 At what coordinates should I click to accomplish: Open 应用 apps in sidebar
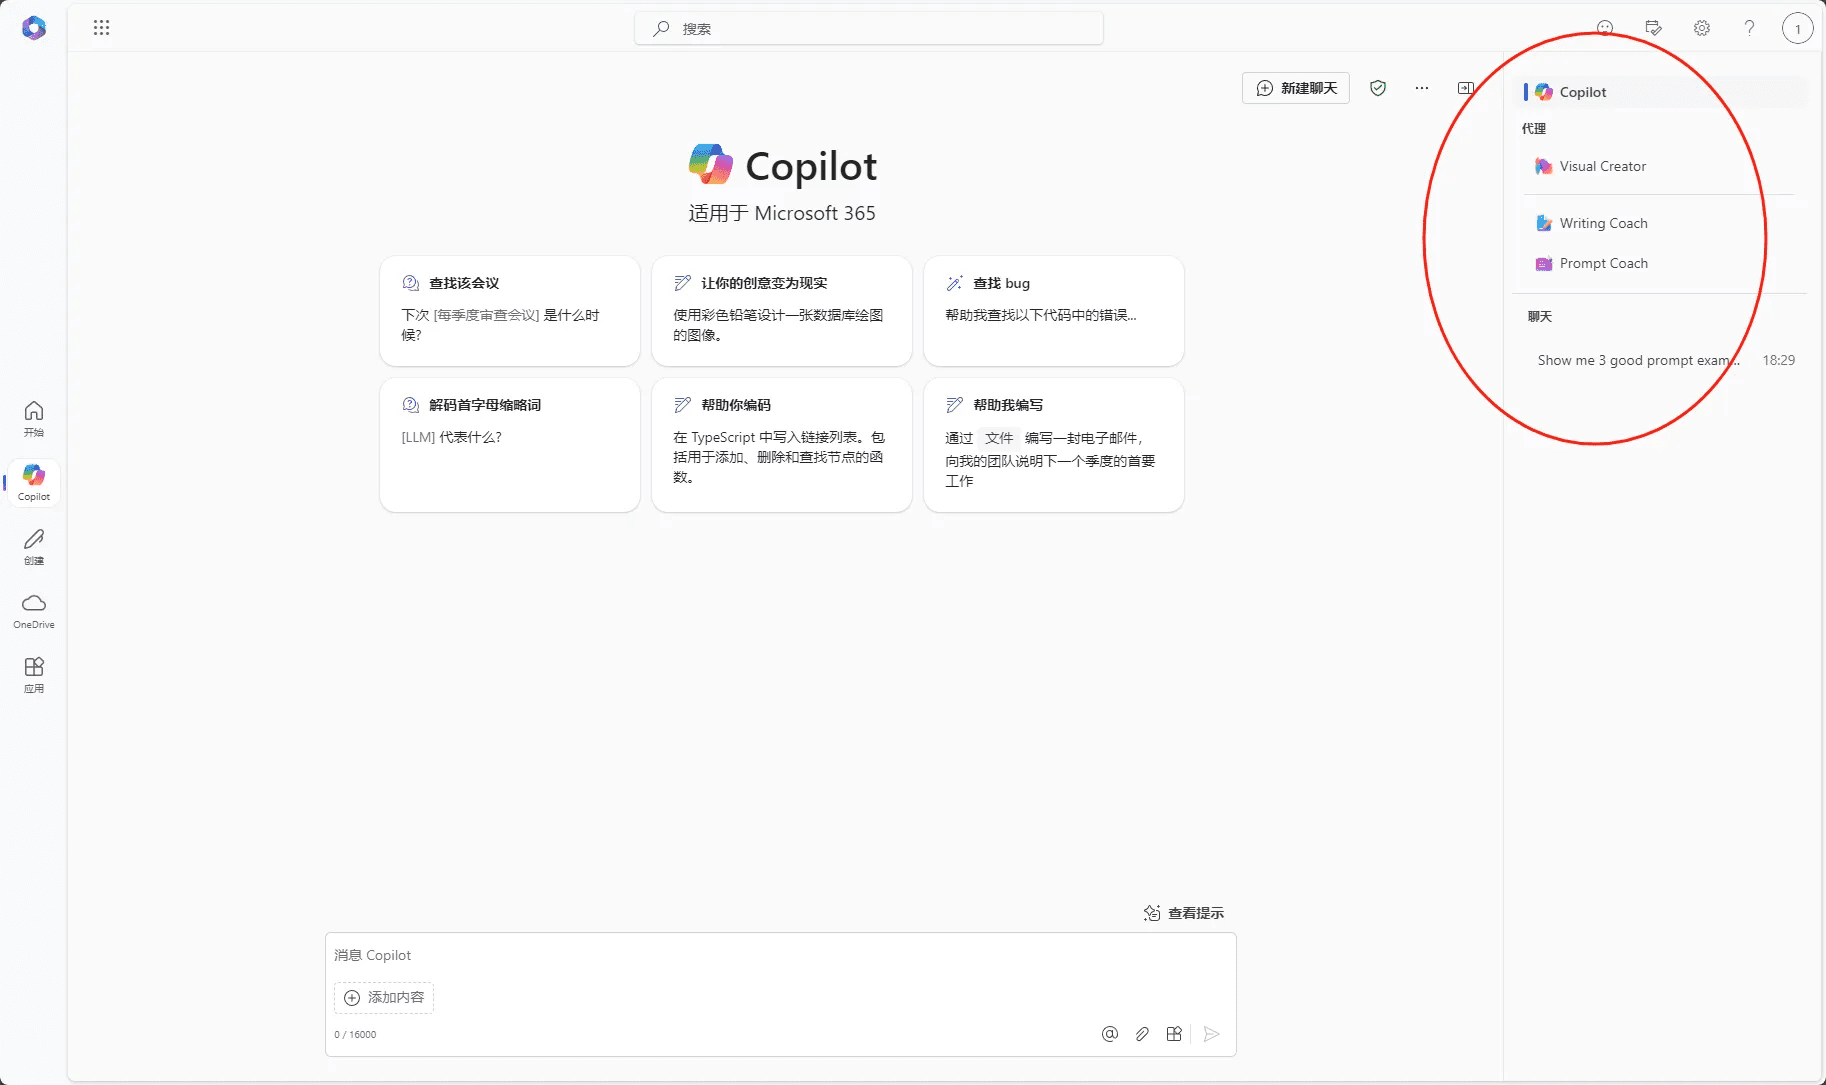click(x=34, y=675)
